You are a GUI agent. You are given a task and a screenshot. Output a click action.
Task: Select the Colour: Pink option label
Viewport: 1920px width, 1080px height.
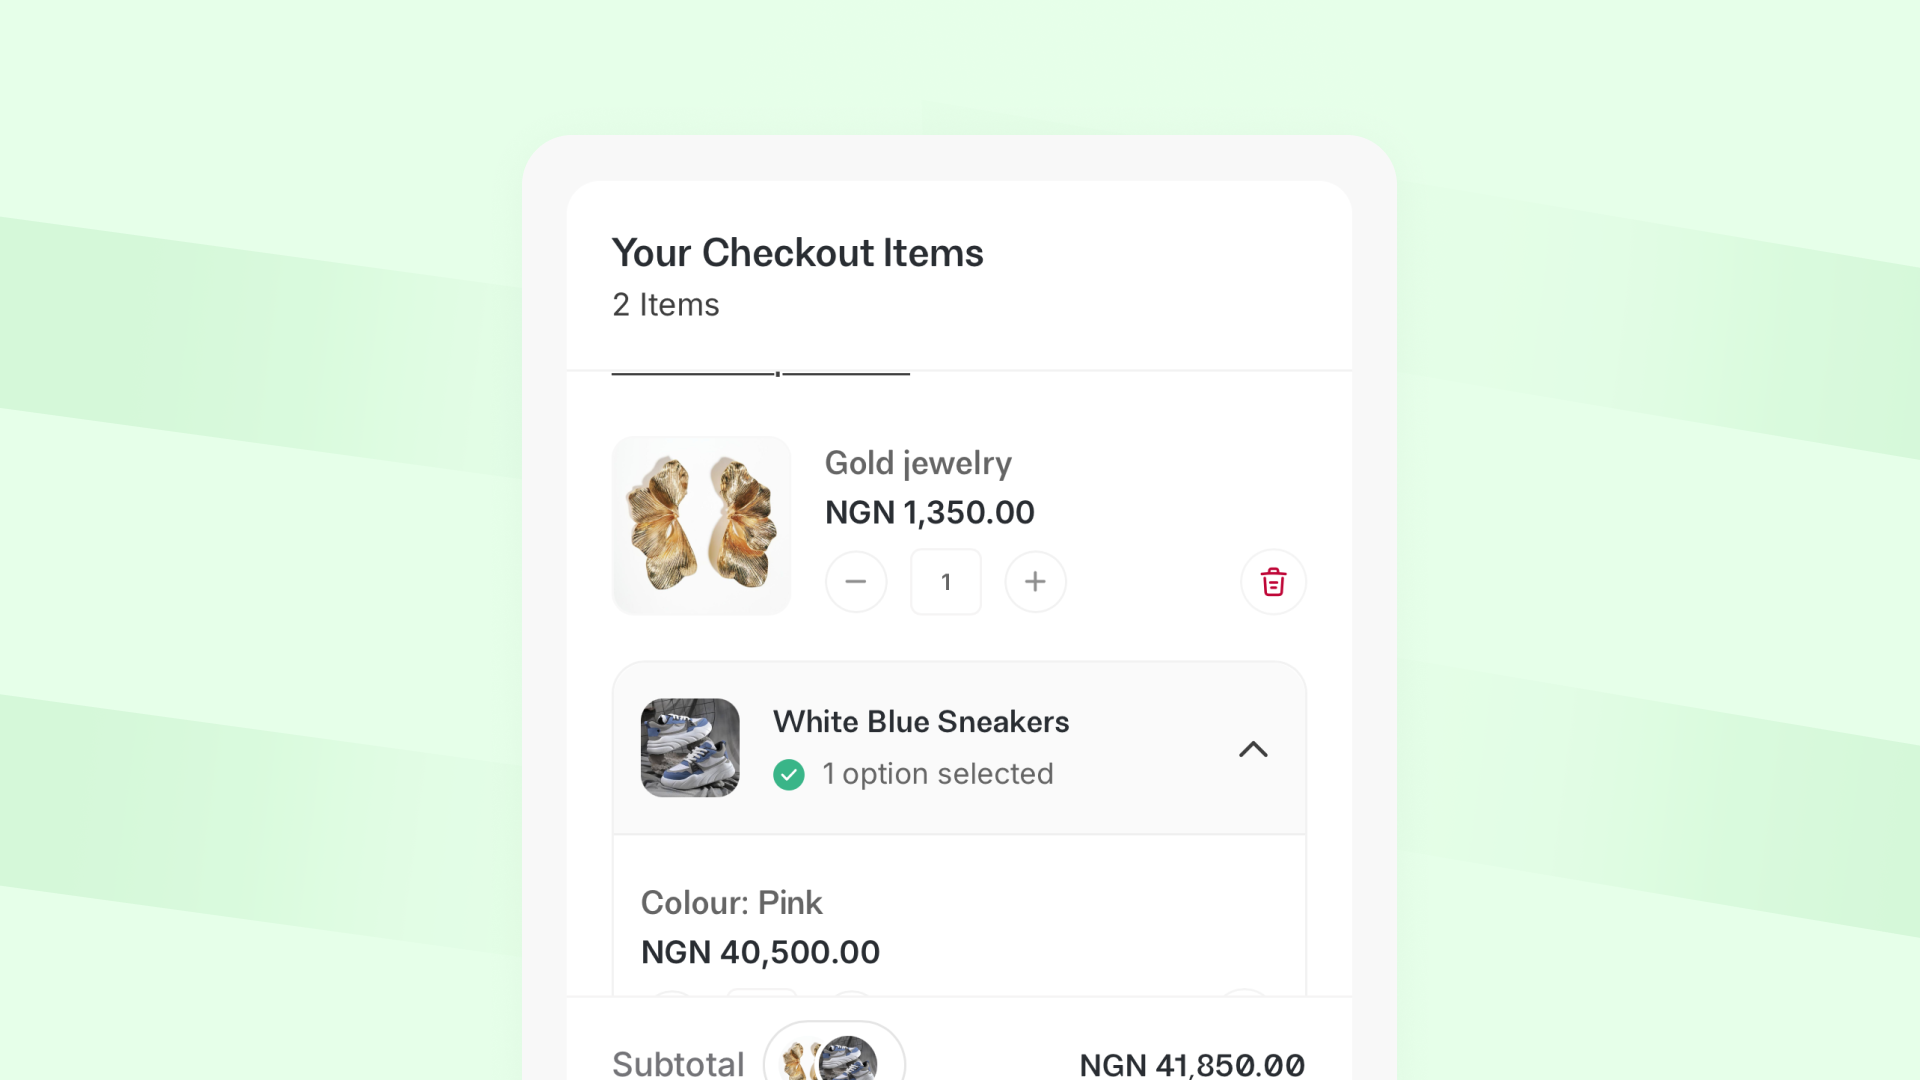(x=731, y=903)
